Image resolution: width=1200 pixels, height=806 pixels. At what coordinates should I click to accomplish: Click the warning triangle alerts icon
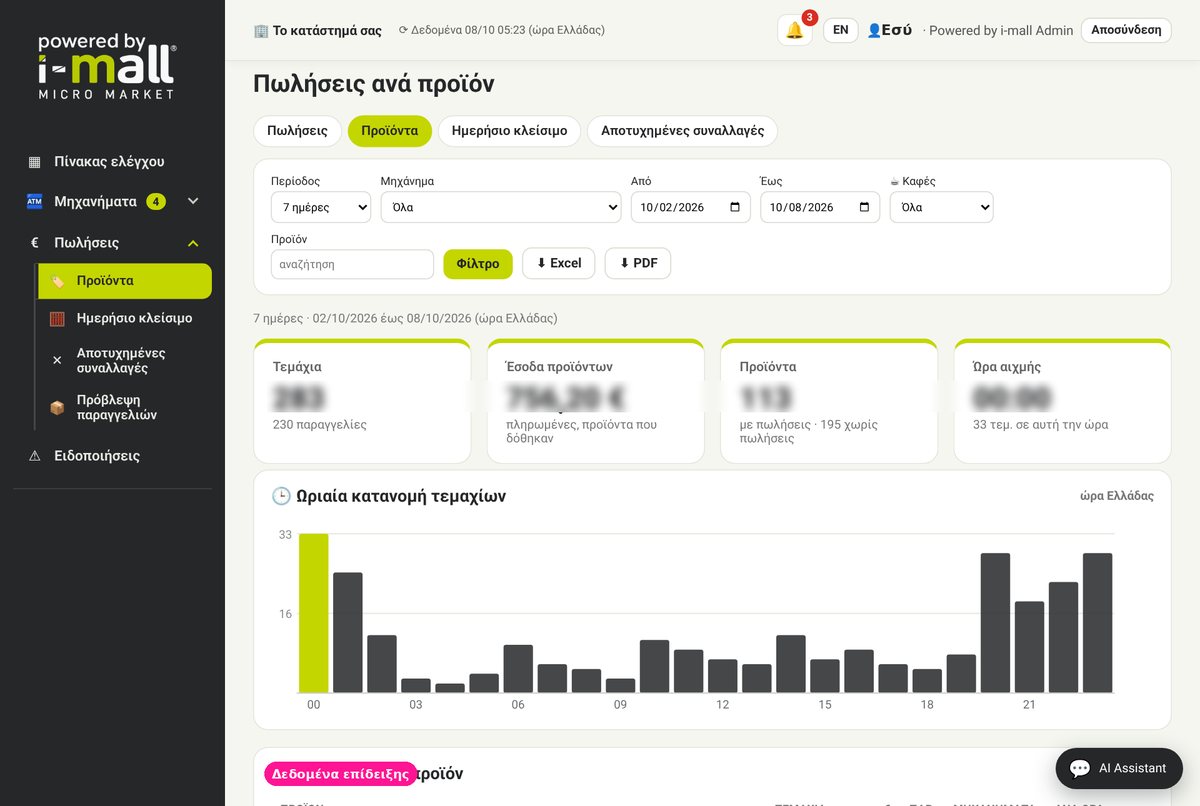click(34, 456)
